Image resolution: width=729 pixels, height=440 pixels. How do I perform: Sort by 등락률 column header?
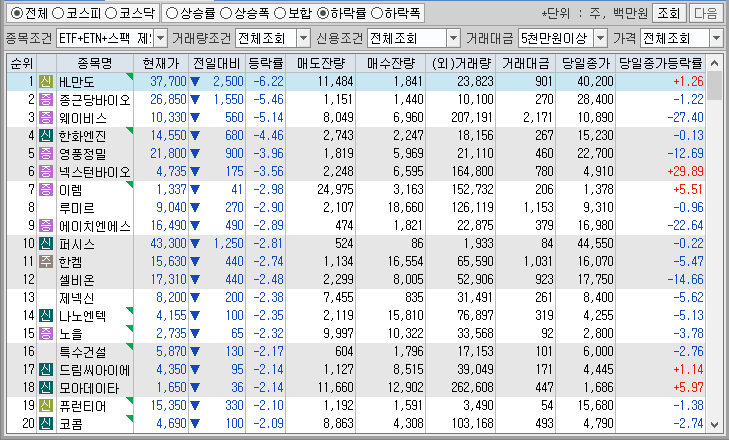(265, 63)
